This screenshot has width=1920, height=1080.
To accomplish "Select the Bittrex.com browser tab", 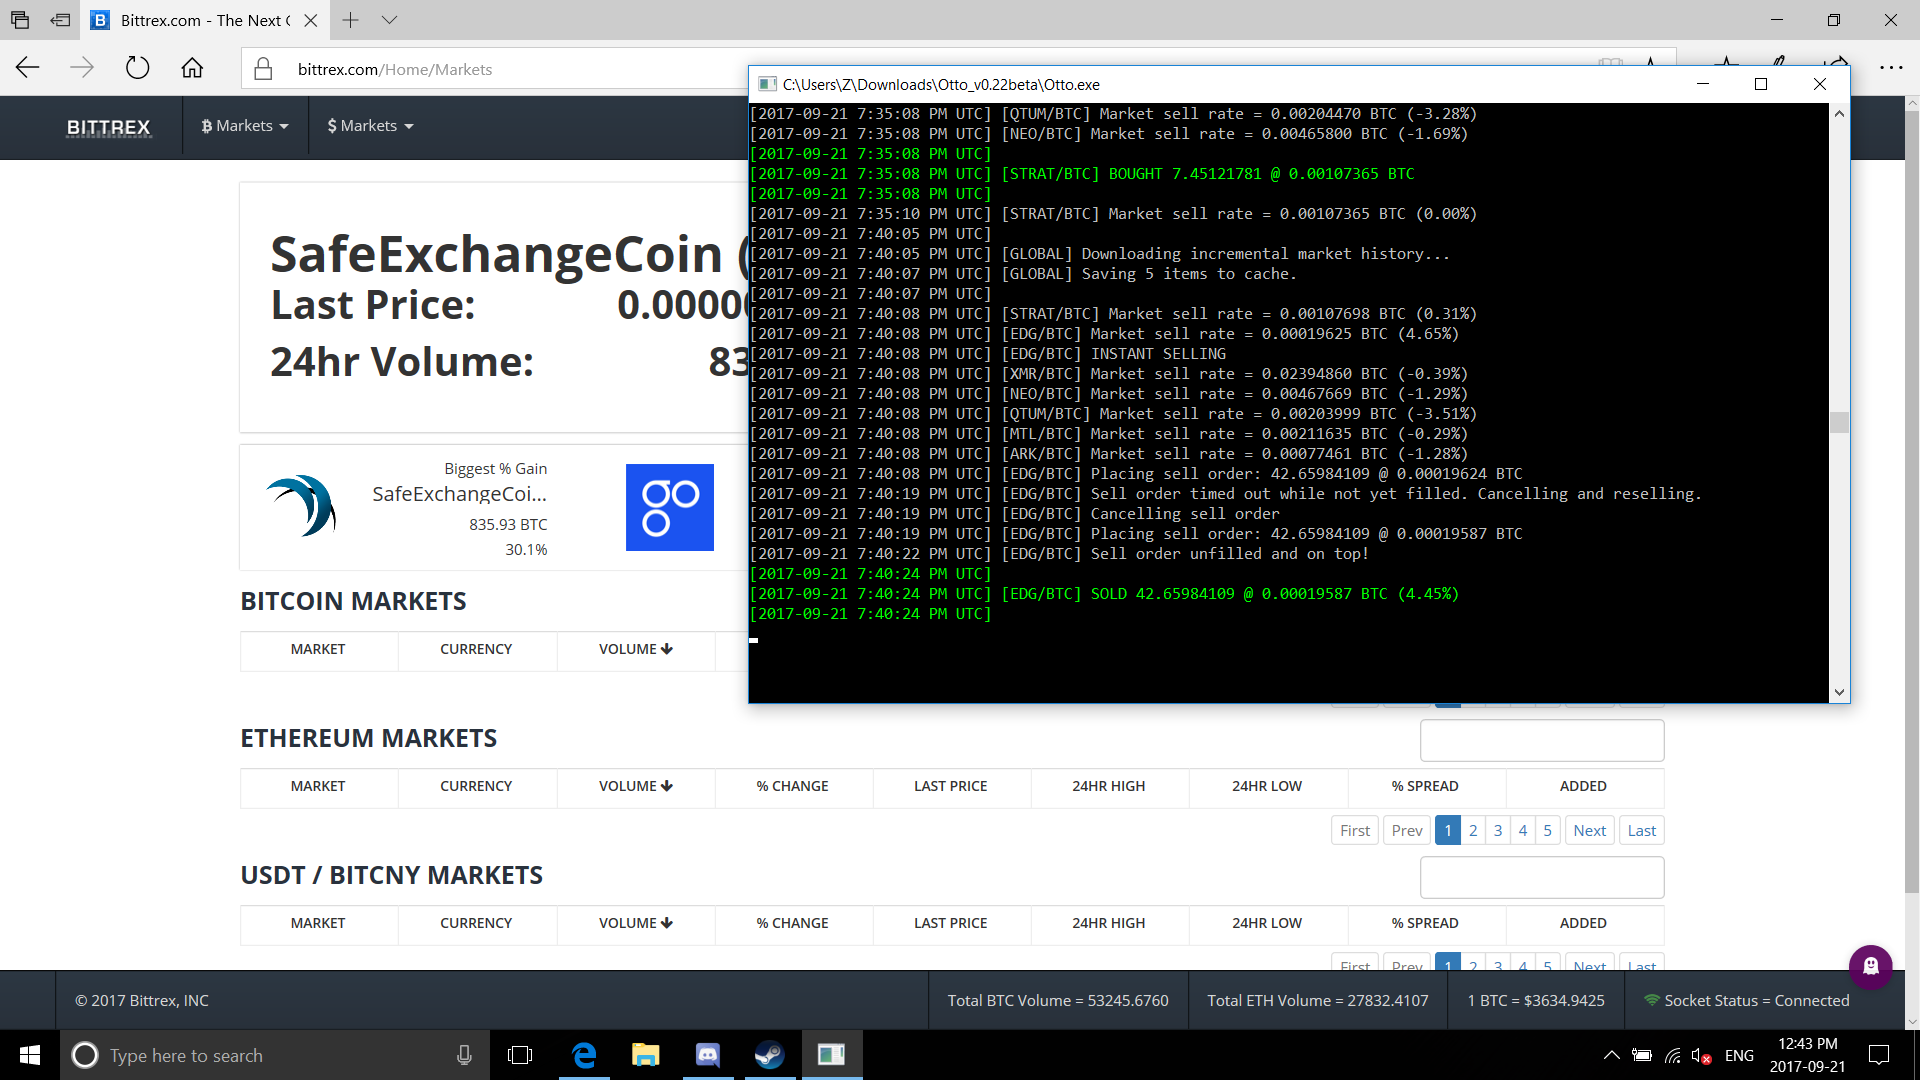I will point(205,20).
